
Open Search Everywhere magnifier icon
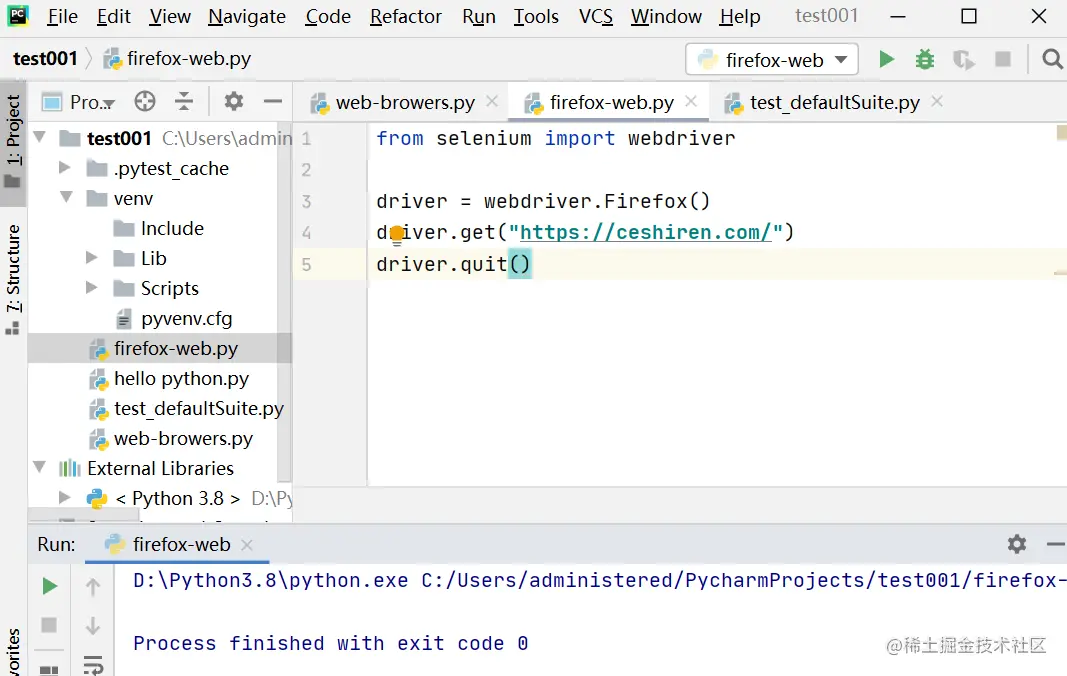tap(1052, 60)
